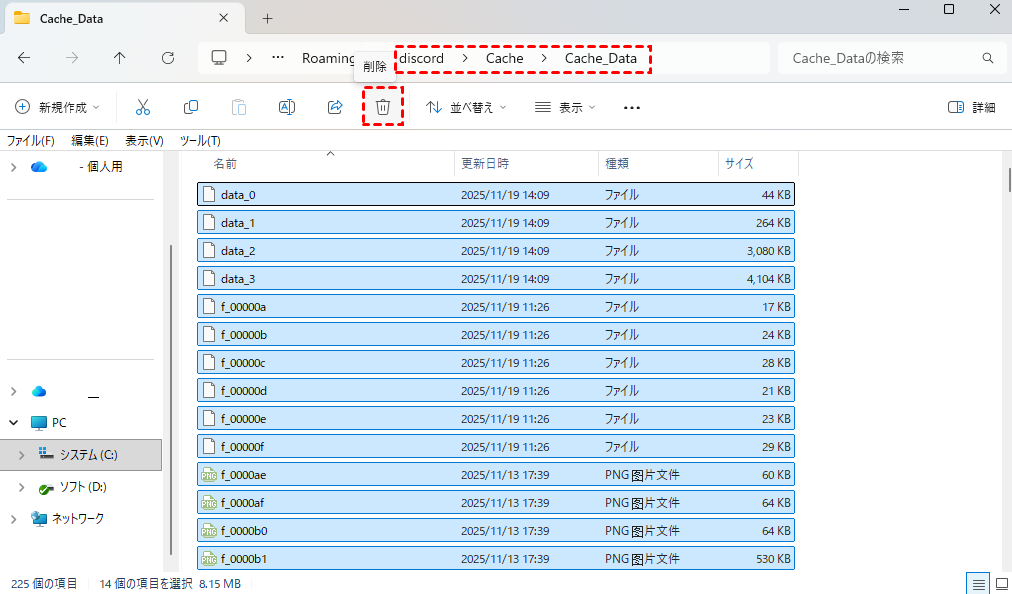The width and height of the screenshot is (1012, 594).
Task: Switch to details list view in status bar
Action: [978, 583]
